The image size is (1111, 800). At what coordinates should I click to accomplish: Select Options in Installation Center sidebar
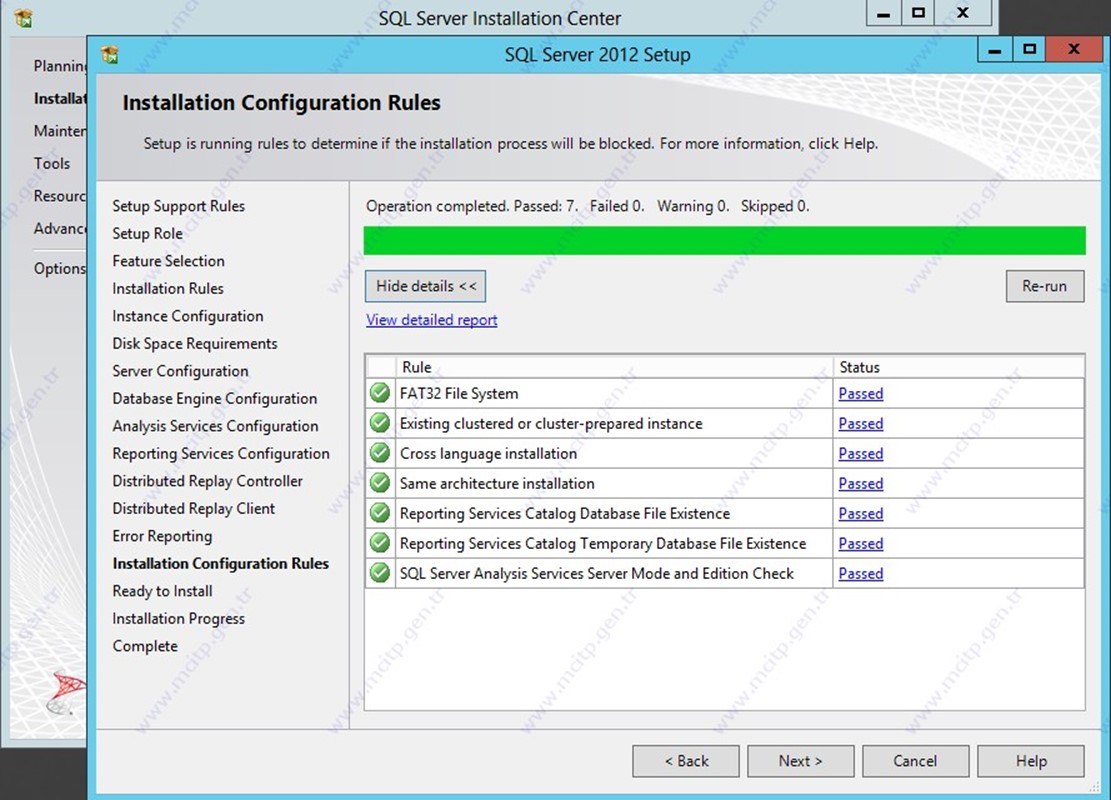[60, 269]
